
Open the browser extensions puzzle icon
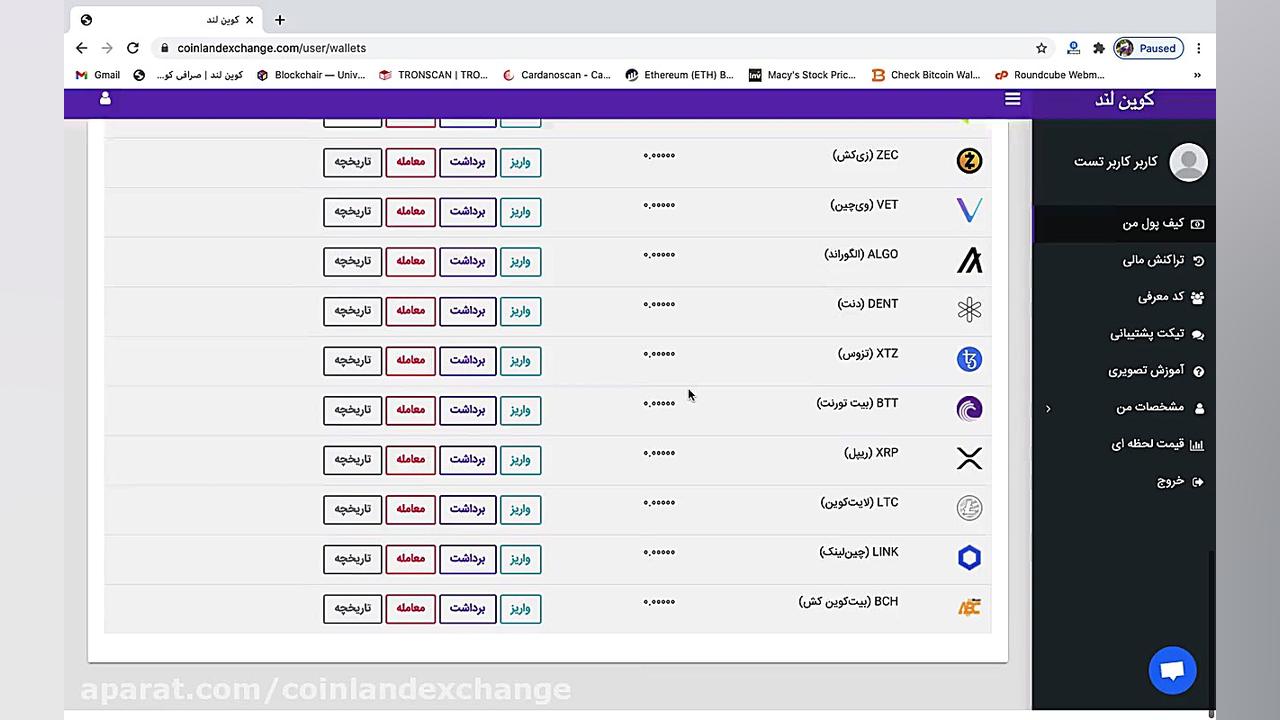click(x=1098, y=48)
